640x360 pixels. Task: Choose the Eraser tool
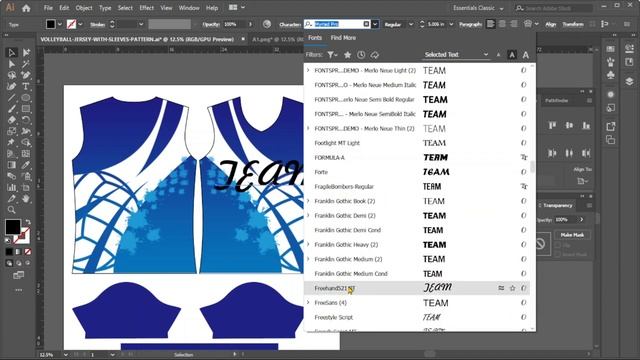[x=11, y=120]
